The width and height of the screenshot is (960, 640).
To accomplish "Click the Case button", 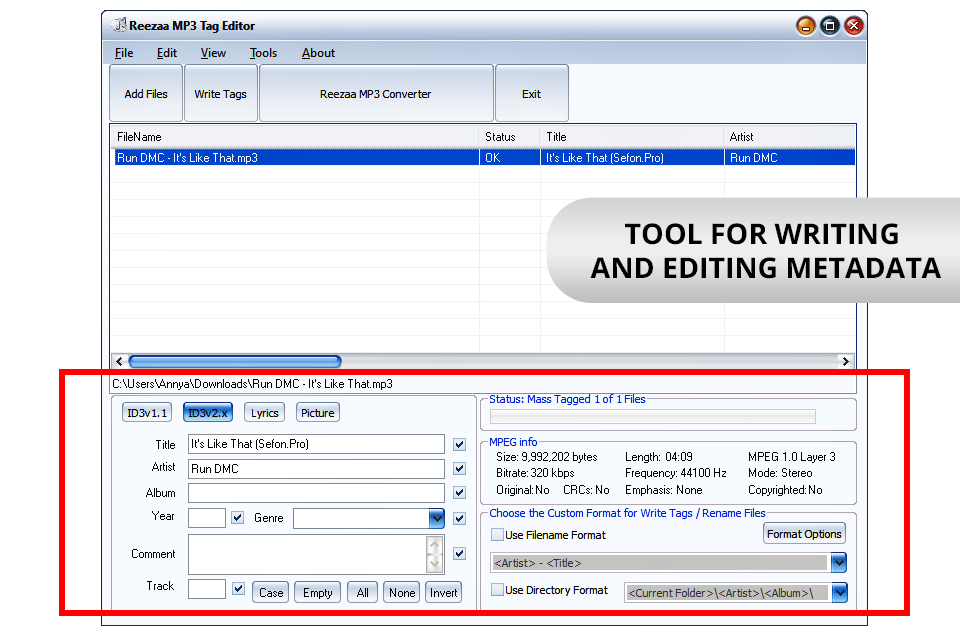I will pyautogui.click(x=271, y=593).
